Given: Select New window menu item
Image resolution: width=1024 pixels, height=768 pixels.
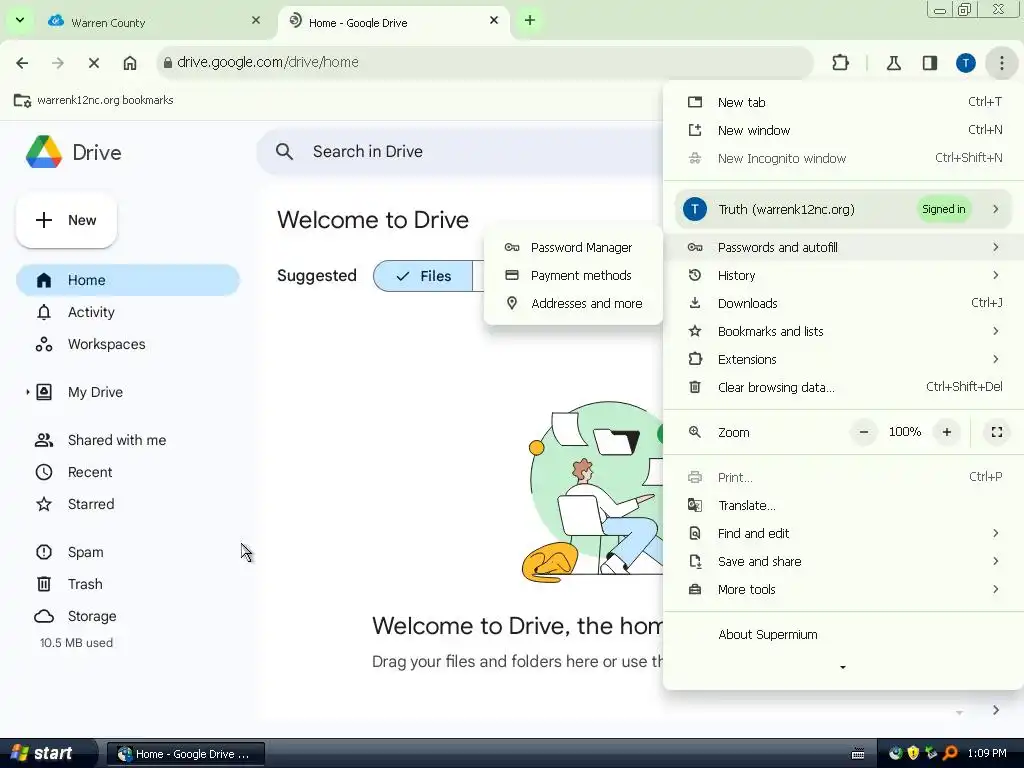Looking at the screenshot, I should [x=844, y=130].
